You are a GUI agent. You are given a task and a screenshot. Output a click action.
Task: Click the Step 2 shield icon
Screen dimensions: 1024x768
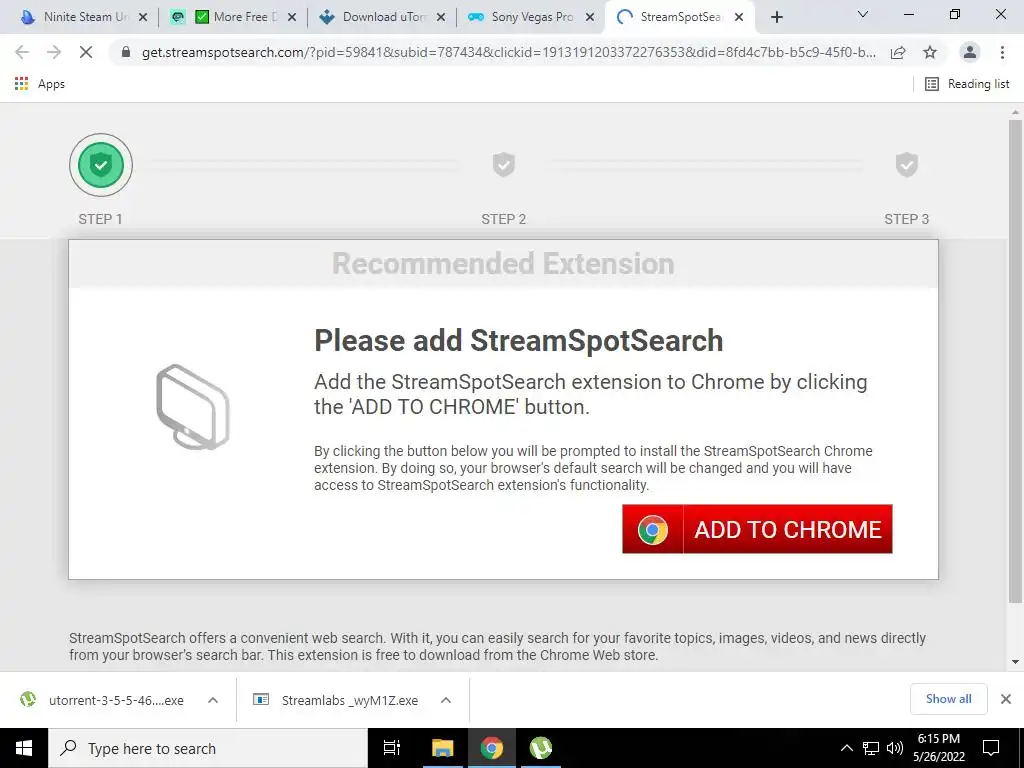(504, 165)
